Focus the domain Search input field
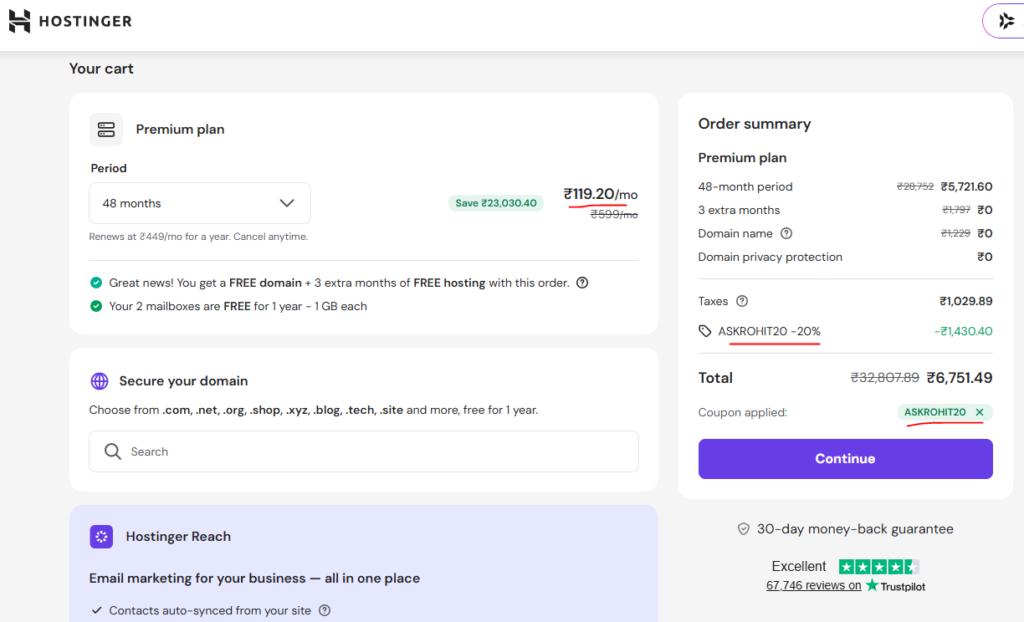Screen dimensions: 1024x622 [364, 451]
